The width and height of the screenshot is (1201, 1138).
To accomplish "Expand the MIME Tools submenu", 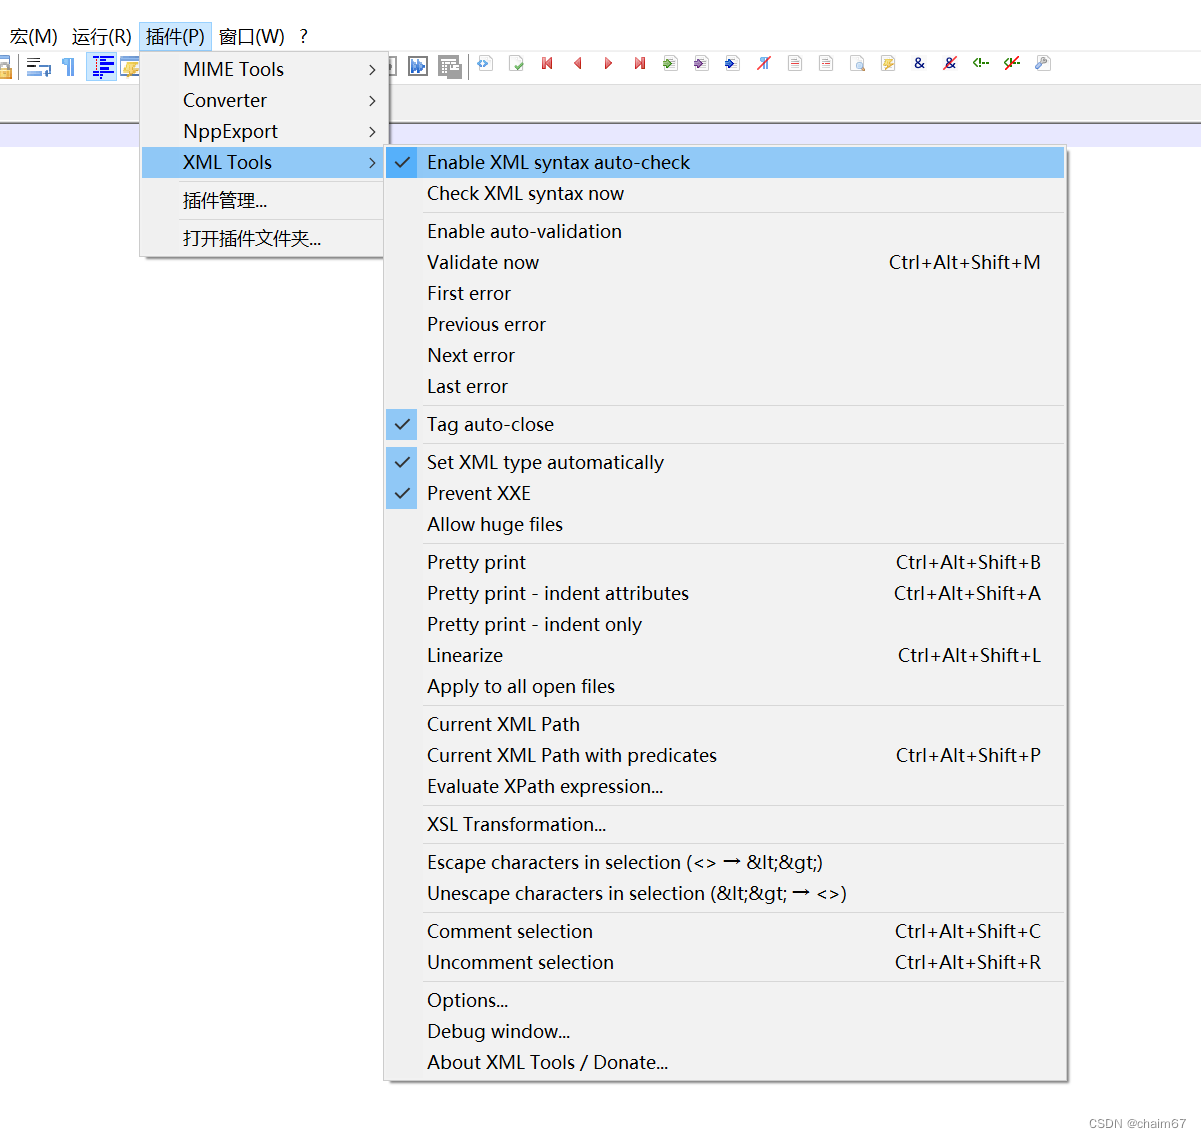I will (233, 69).
